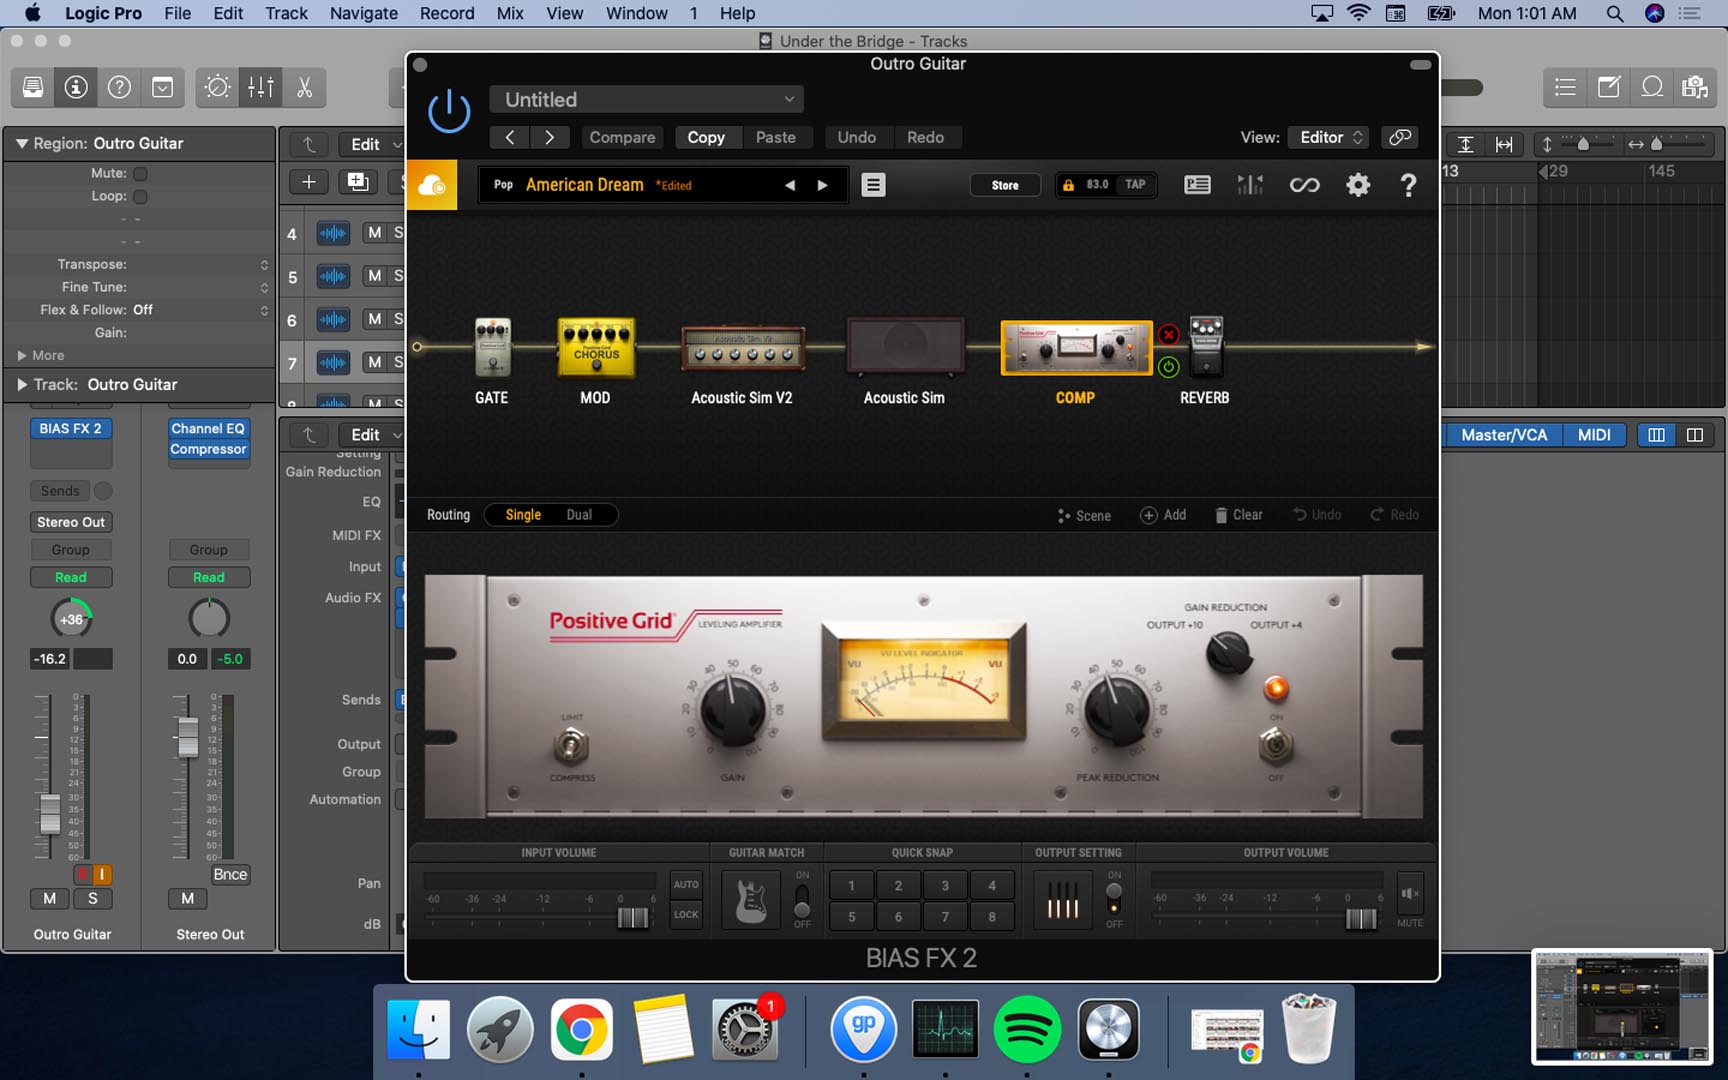Open the View Editor dropdown
1728x1080 pixels.
point(1328,137)
